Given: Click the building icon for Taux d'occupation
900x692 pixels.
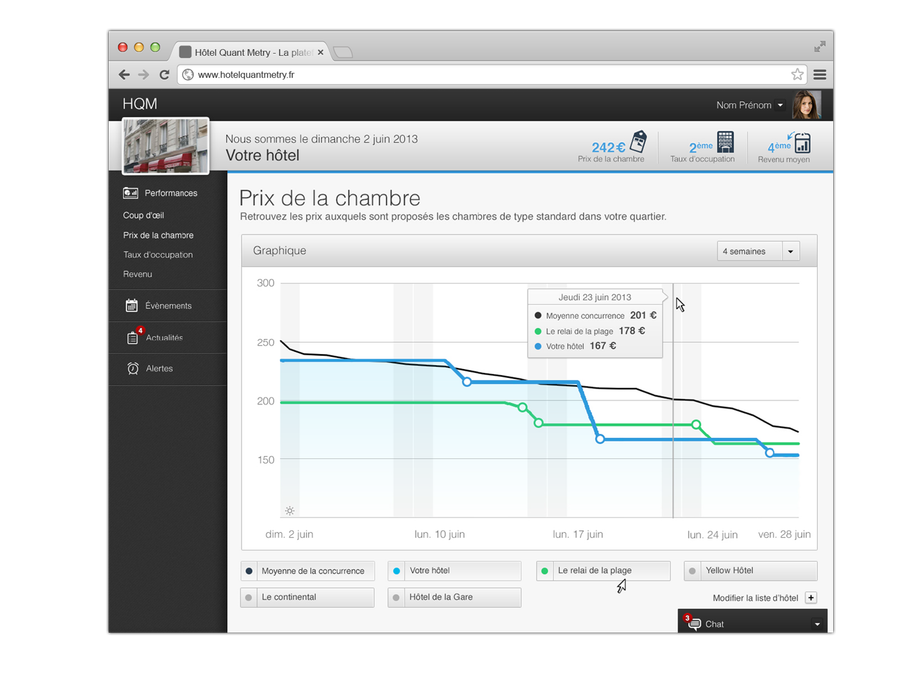Looking at the screenshot, I should coord(725,142).
